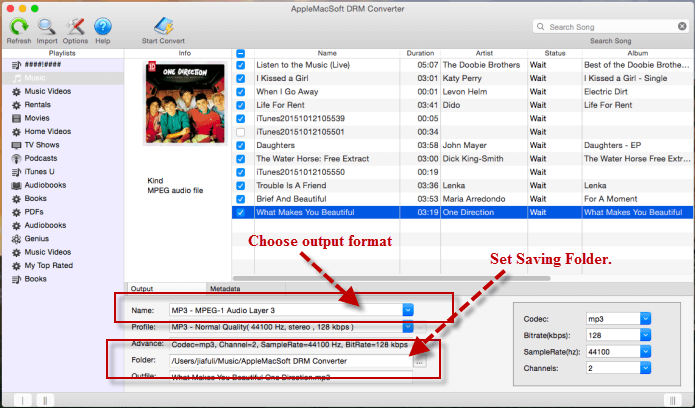The width and height of the screenshot is (695, 408).
Task: Click the Import magnifier icon
Action: point(47,27)
